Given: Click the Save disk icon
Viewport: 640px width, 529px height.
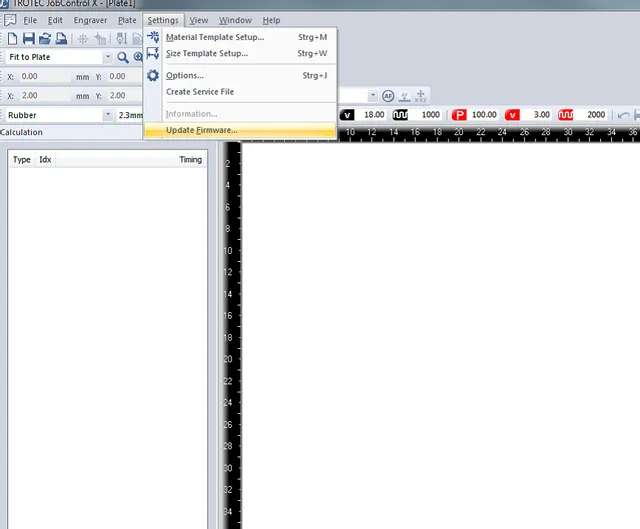Looking at the screenshot, I should (29, 38).
